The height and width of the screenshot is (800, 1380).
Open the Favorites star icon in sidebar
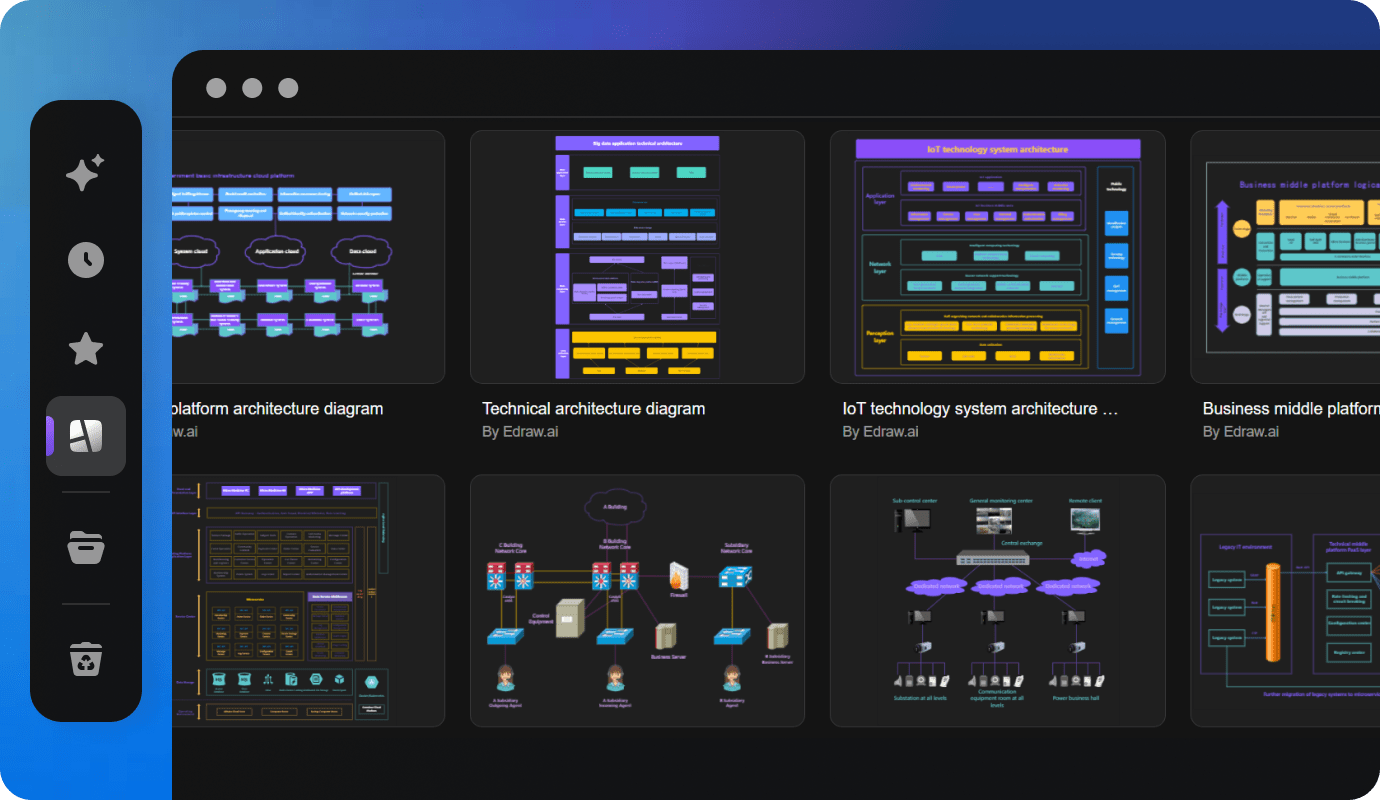85,349
